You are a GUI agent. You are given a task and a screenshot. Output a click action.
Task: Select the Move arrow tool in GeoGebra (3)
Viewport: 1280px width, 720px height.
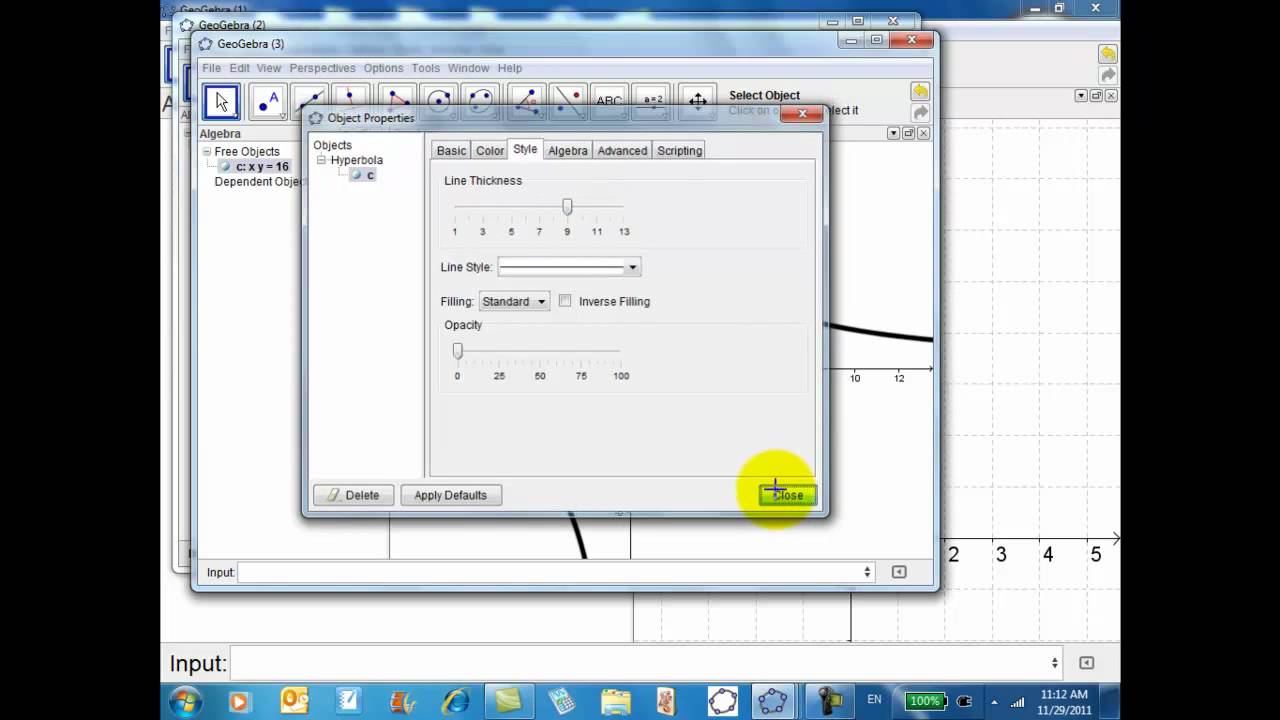(x=221, y=102)
